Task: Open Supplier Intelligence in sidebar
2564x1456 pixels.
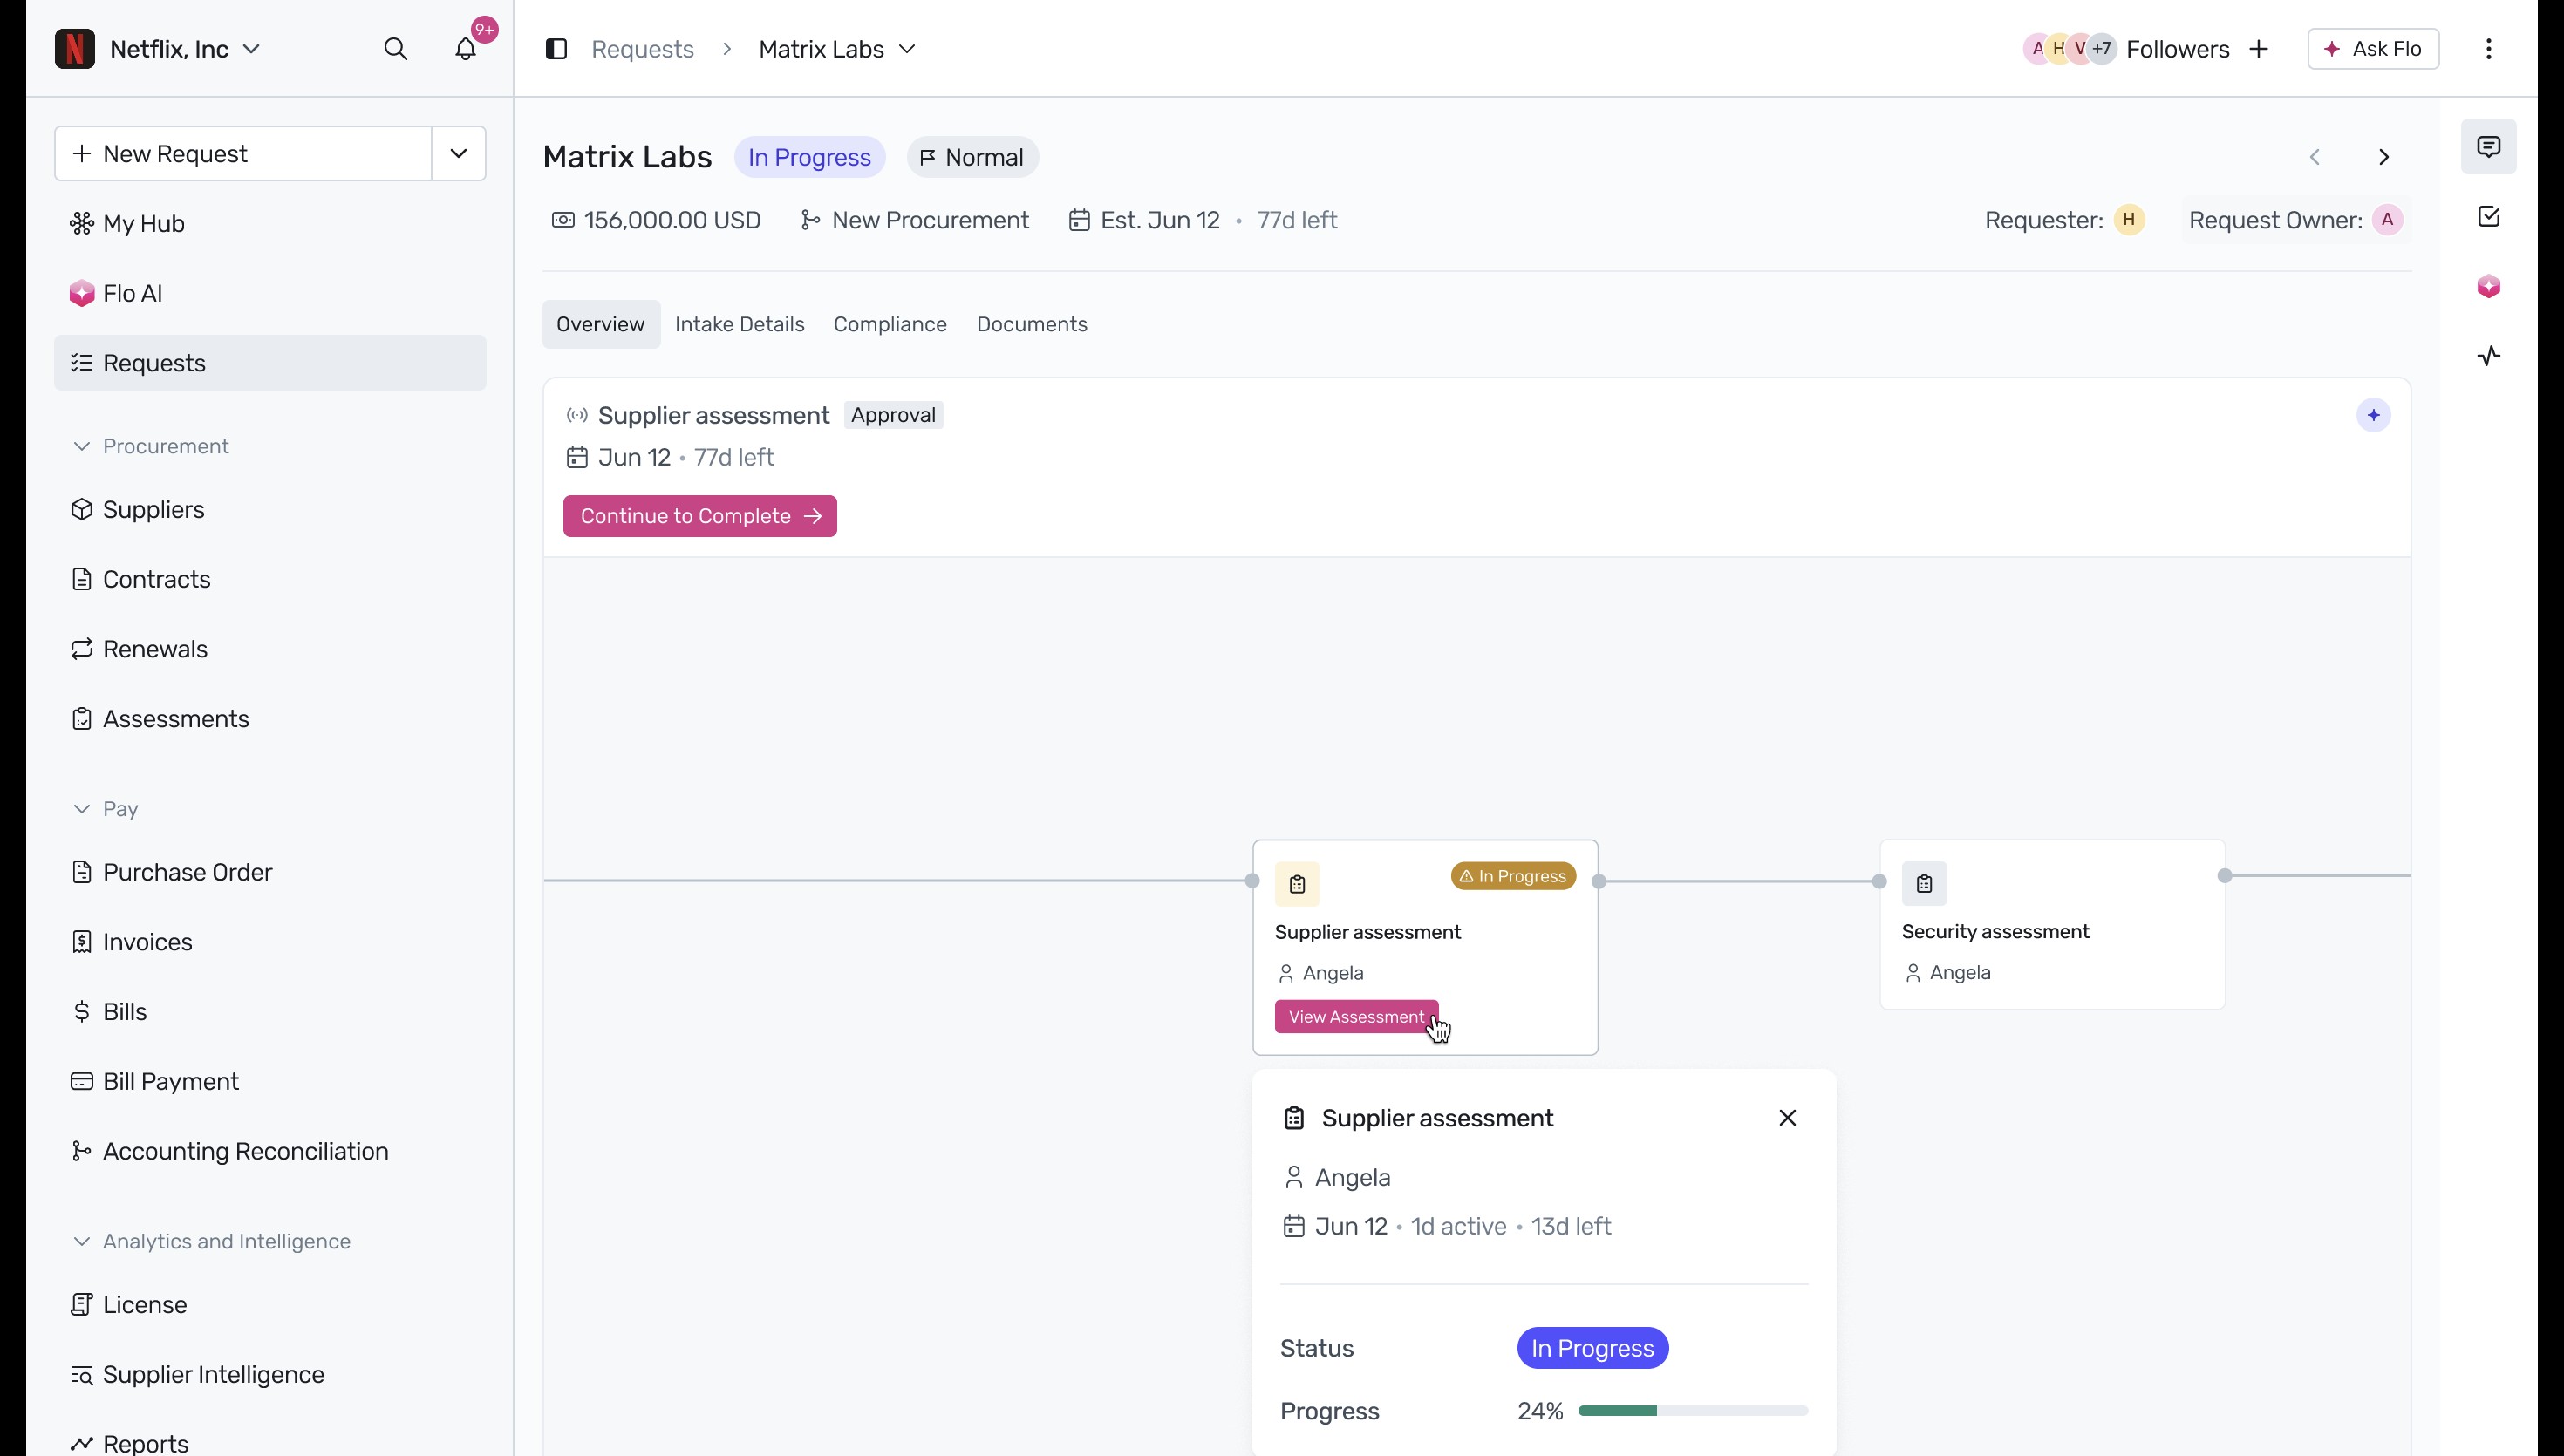Action: [x=270, y=1374]
